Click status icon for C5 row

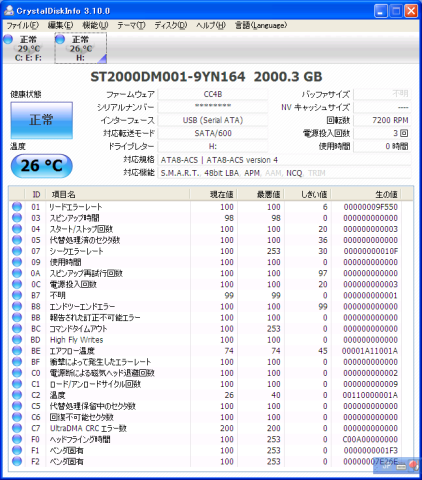click(x=17, y=406)
